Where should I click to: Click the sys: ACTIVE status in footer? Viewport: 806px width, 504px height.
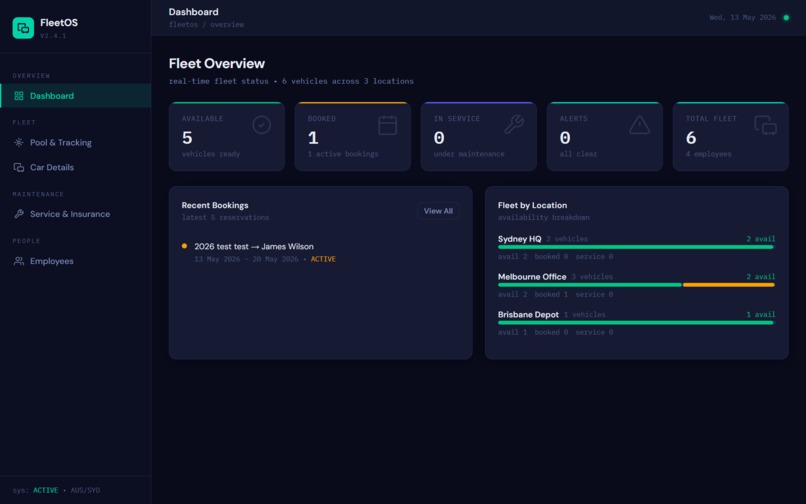35,490
